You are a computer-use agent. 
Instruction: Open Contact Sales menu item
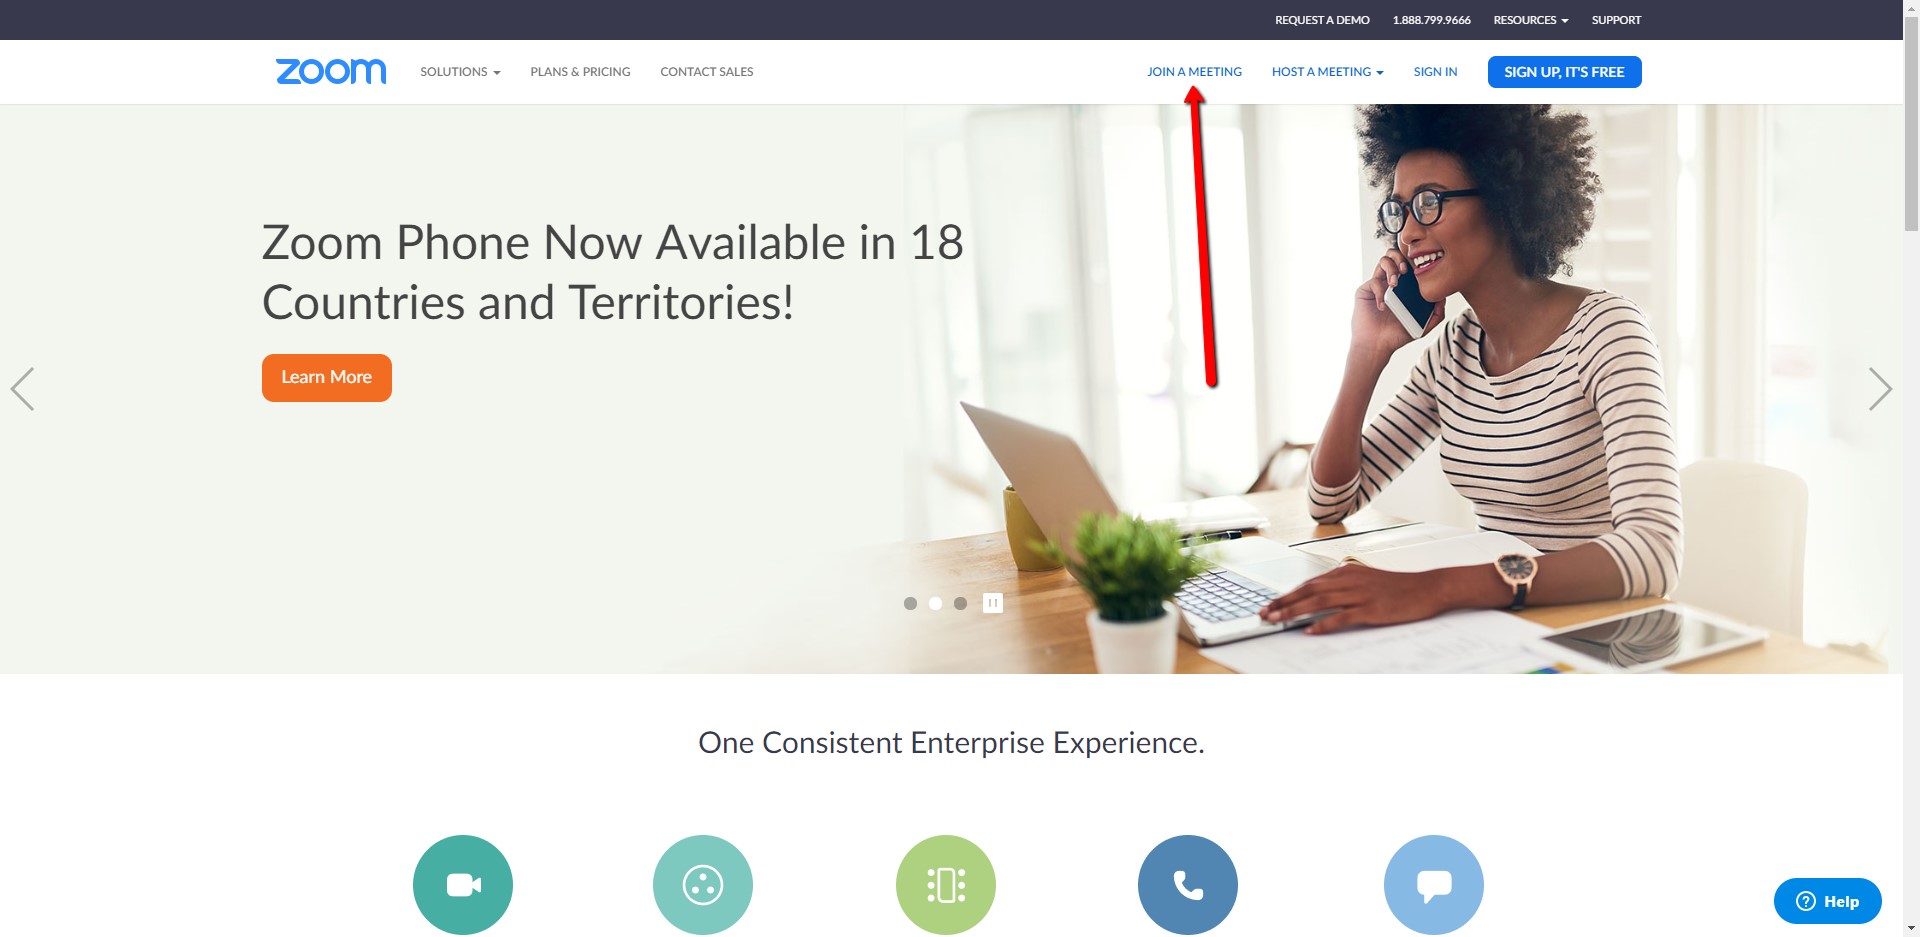[707, 72]
